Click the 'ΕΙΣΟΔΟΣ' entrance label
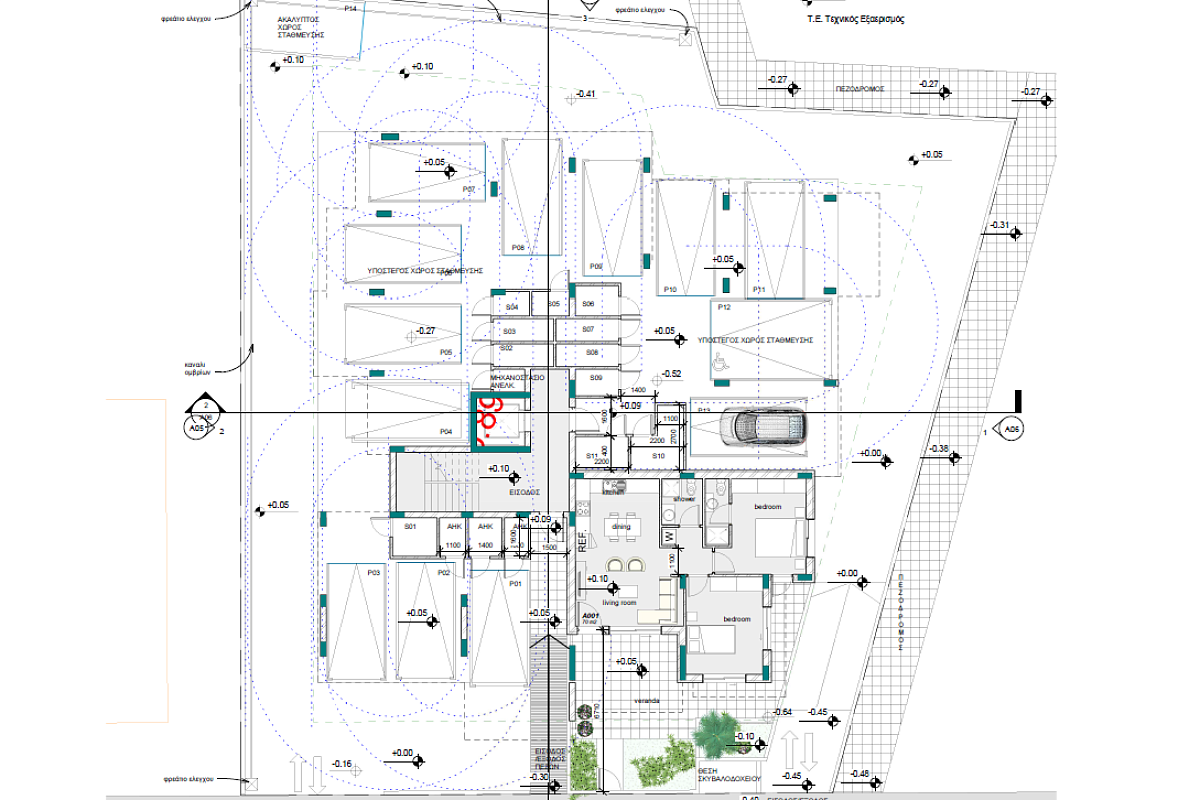The height and width of the screenshot is (800, 1200). (523, 492)
